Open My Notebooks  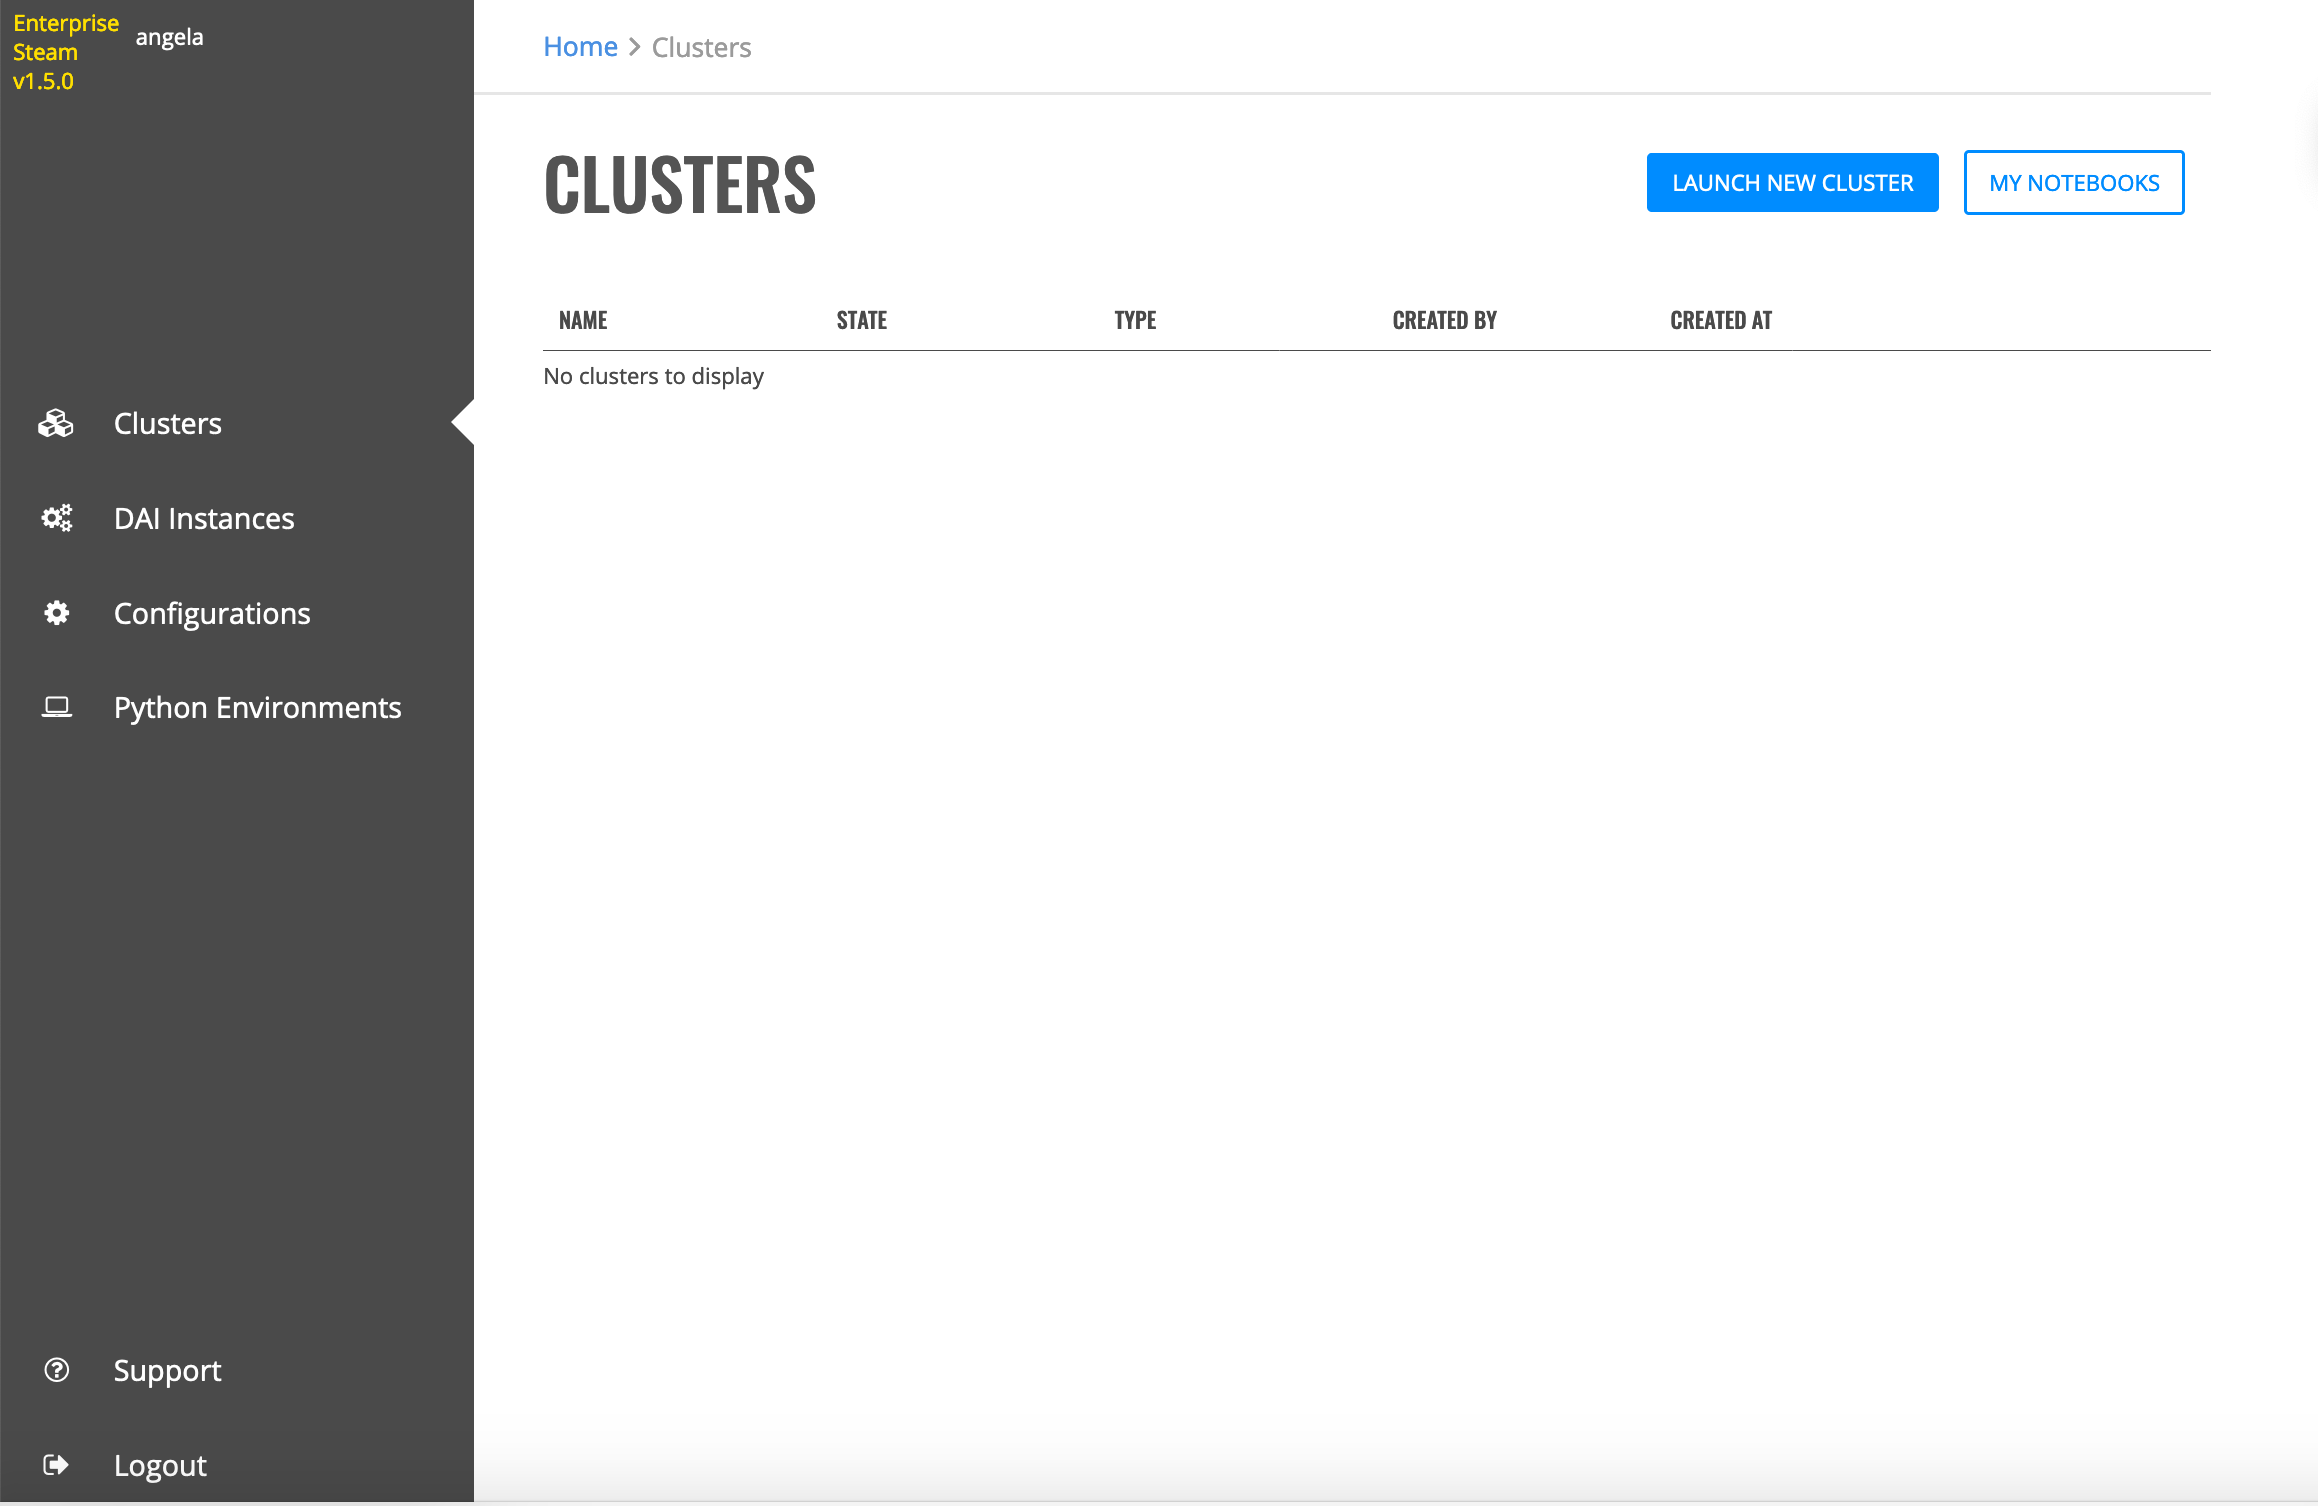[x=2074, y=183]
